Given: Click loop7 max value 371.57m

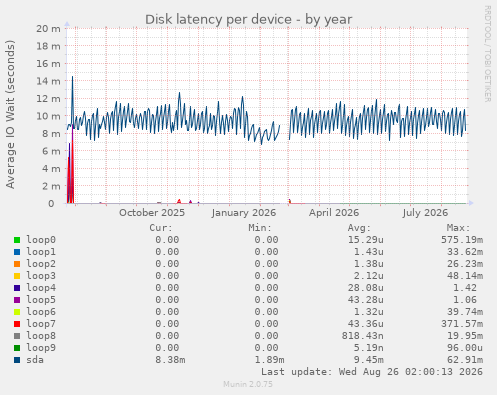Looking at the screenshot, I should coord(462,324).
